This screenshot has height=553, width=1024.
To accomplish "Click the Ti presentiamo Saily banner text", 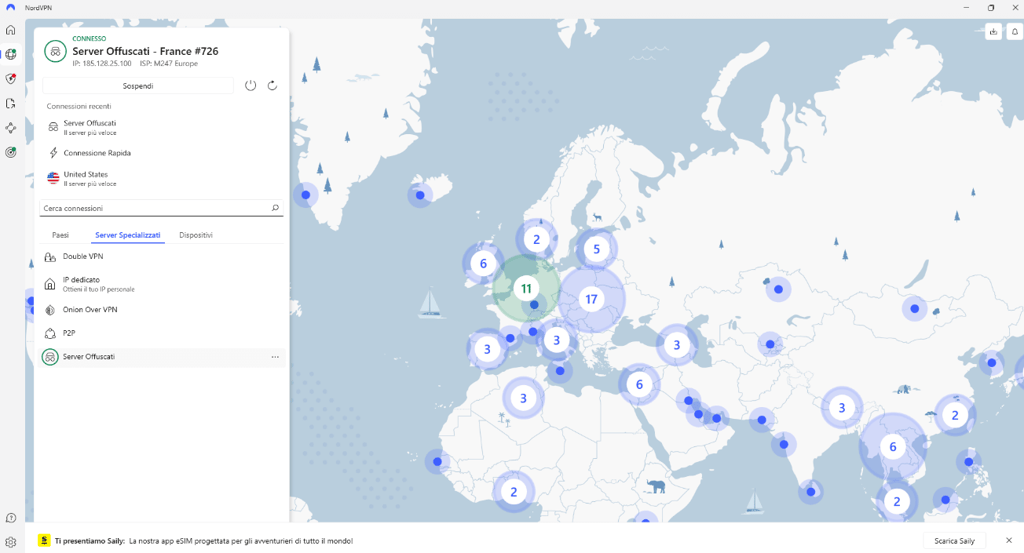I will click(x=204, y=541).
